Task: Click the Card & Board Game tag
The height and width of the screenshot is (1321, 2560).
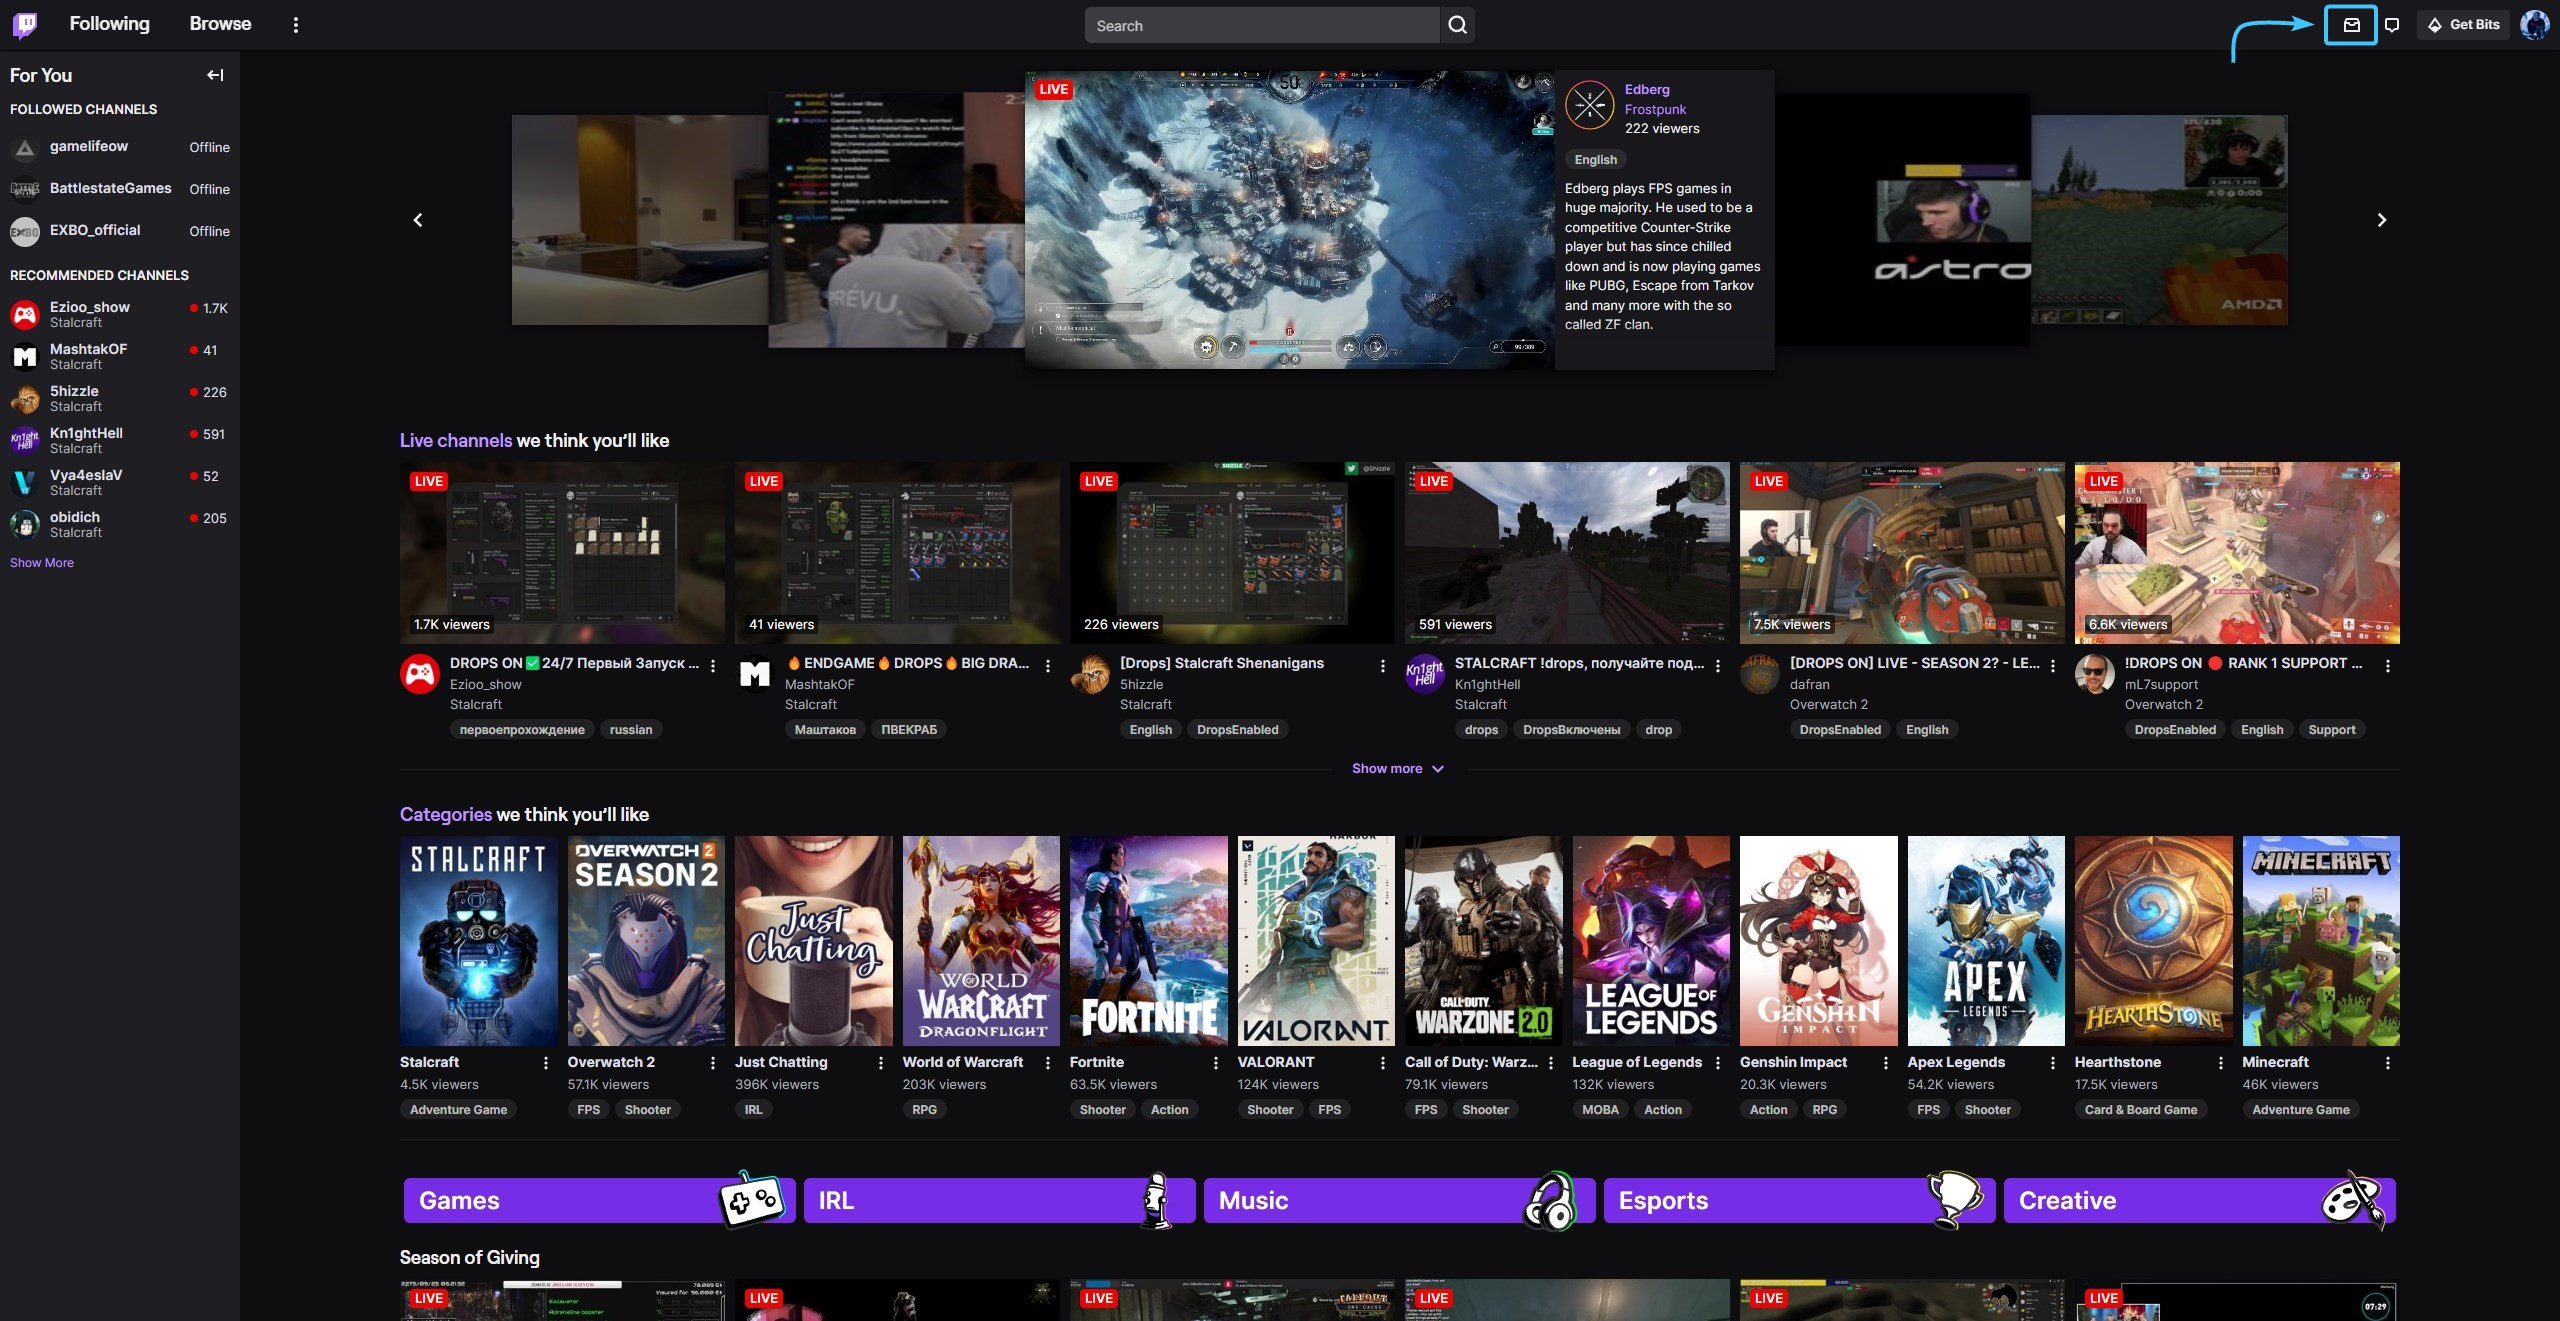Action: (2140, 1110)
